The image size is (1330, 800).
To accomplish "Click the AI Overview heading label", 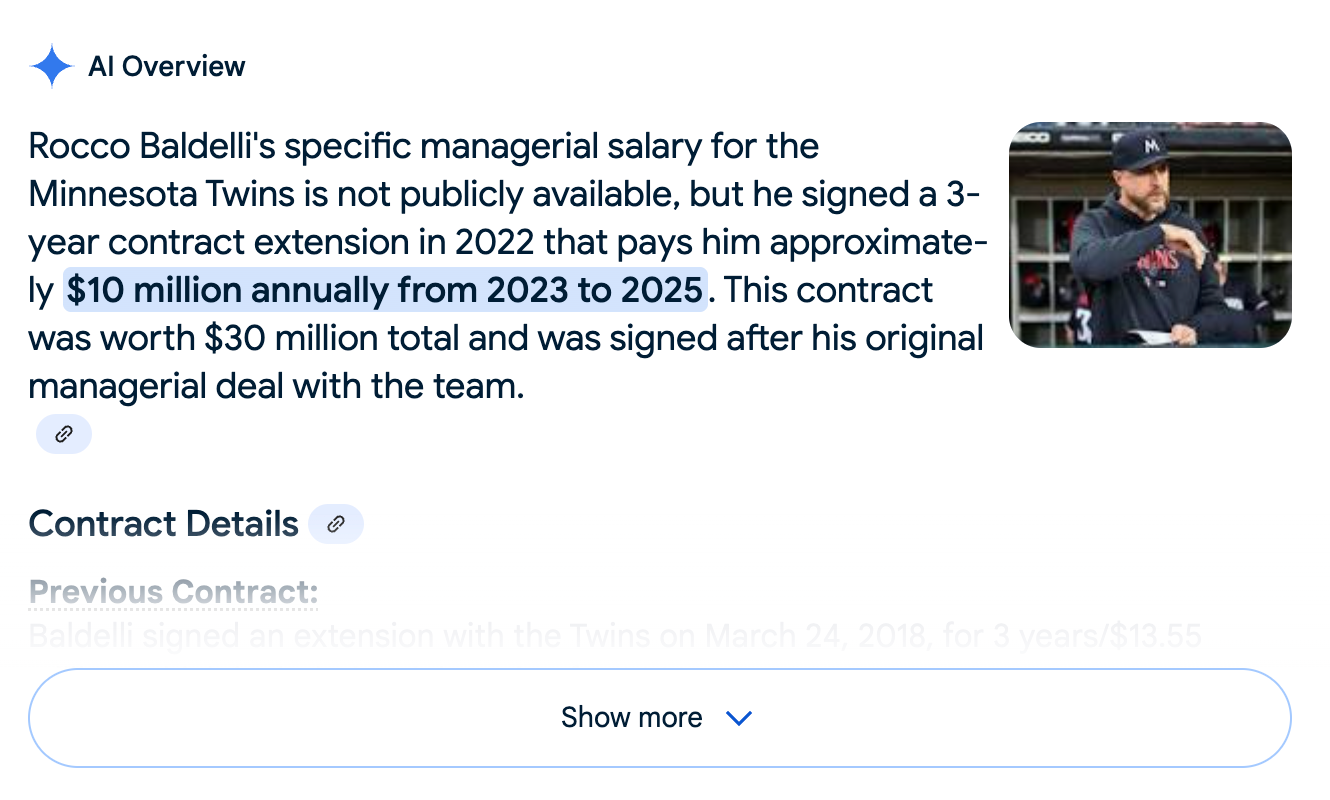I will (x=166, y=67).
